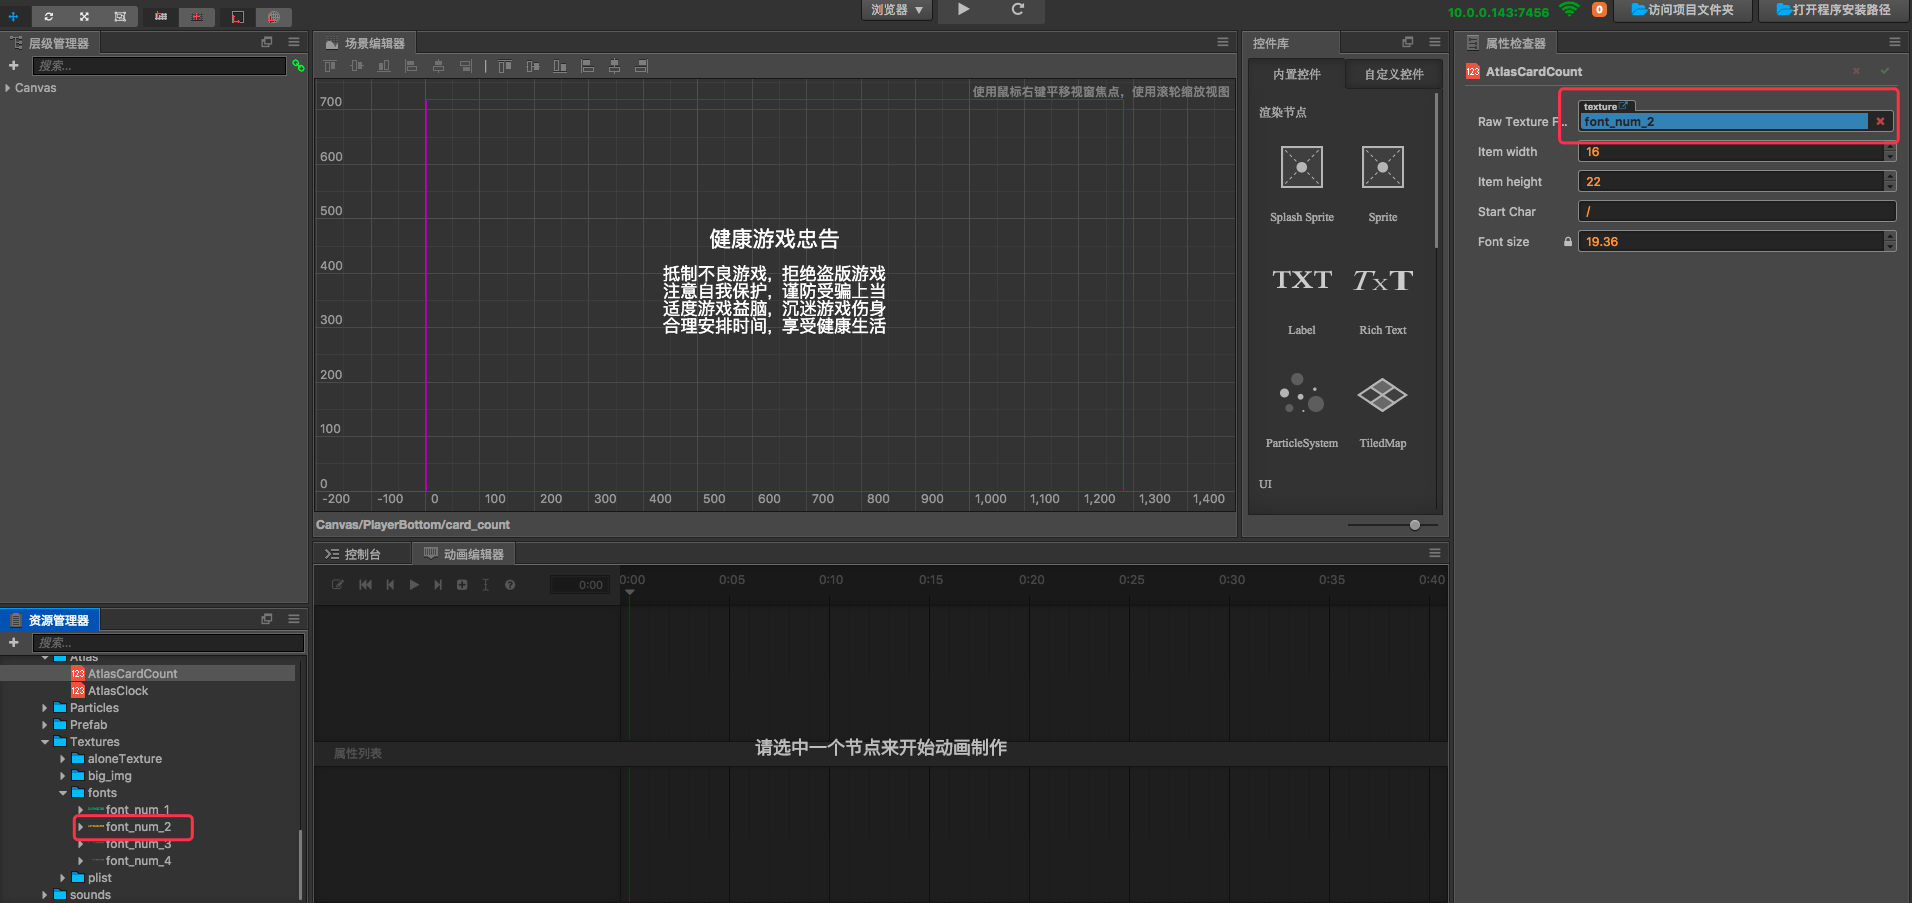Expand the plist folder
Image resolution: width=1912 pixels, height=903 pixels.
[63, 878]
